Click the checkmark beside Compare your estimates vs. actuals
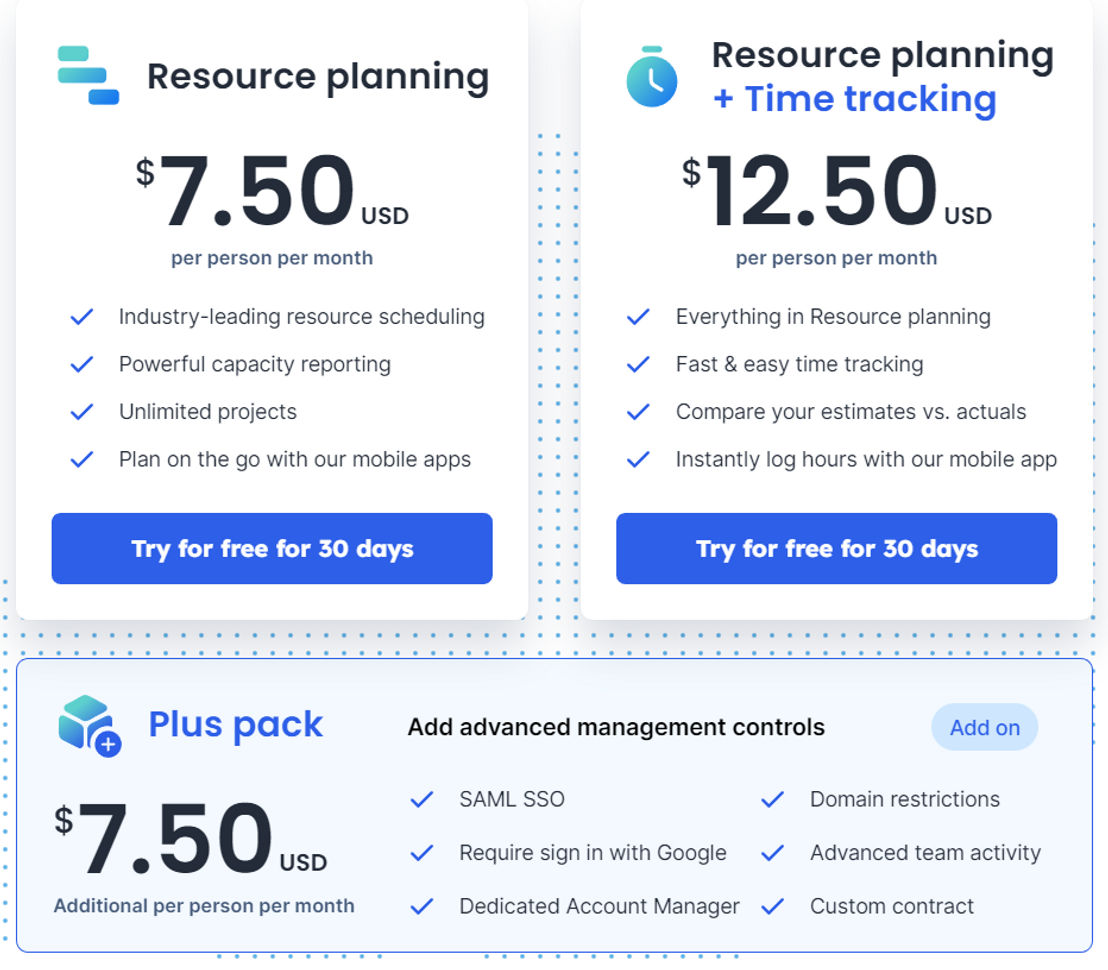1108x970 pixels. point(638,412)
